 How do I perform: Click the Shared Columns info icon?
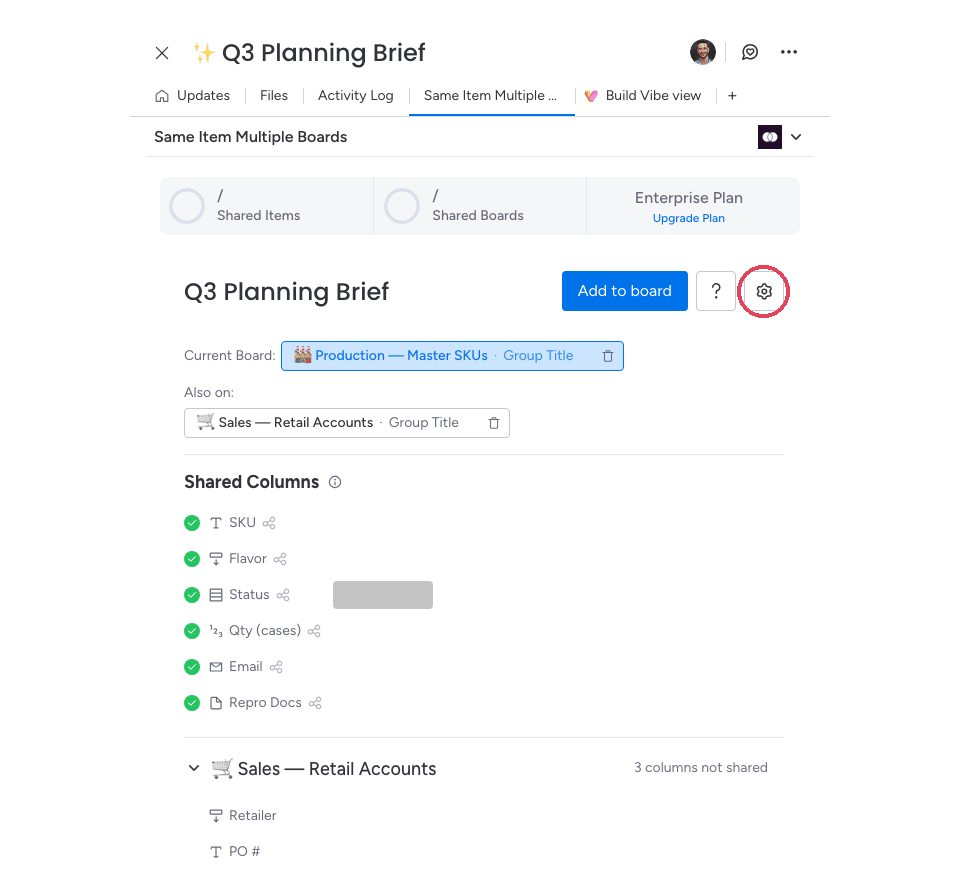[x=335, y=482]
